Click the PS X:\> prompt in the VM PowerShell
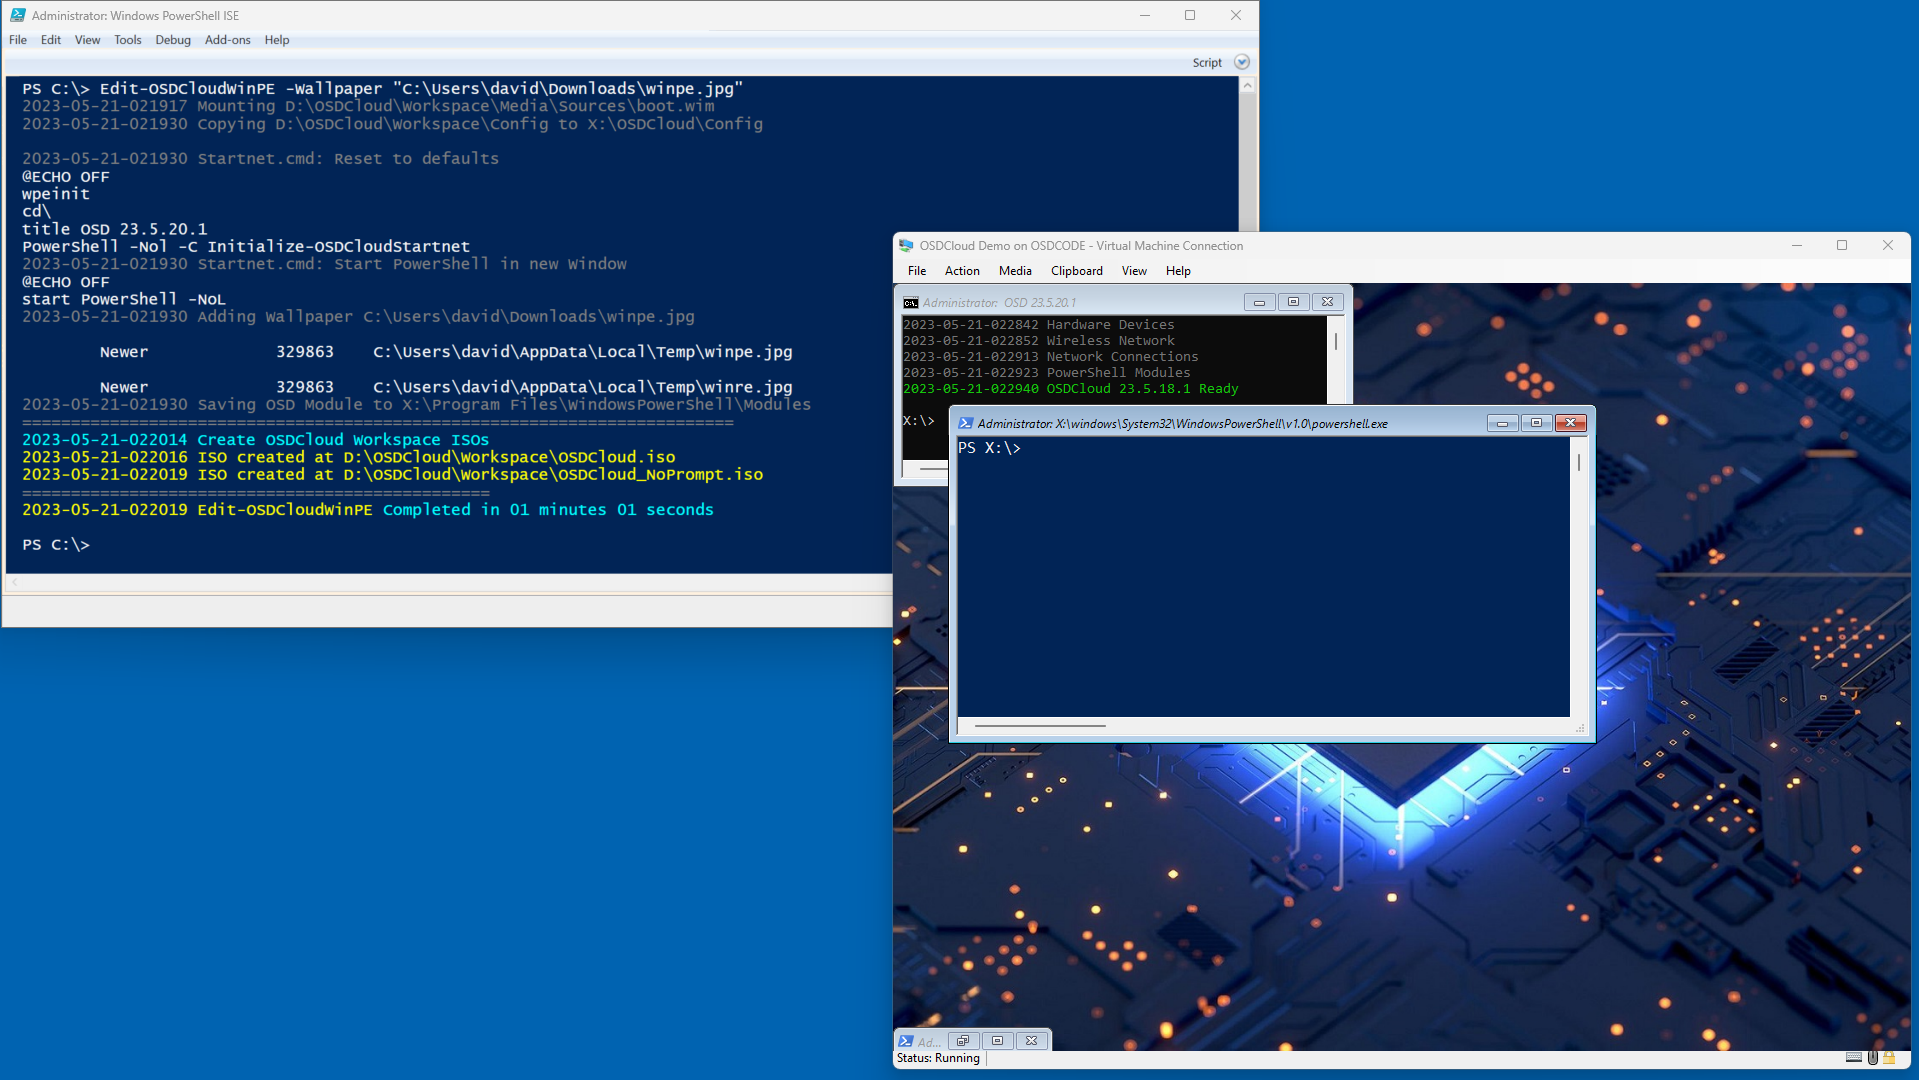Screen dimensions: 1919x1080 click(x=989, y=449)
